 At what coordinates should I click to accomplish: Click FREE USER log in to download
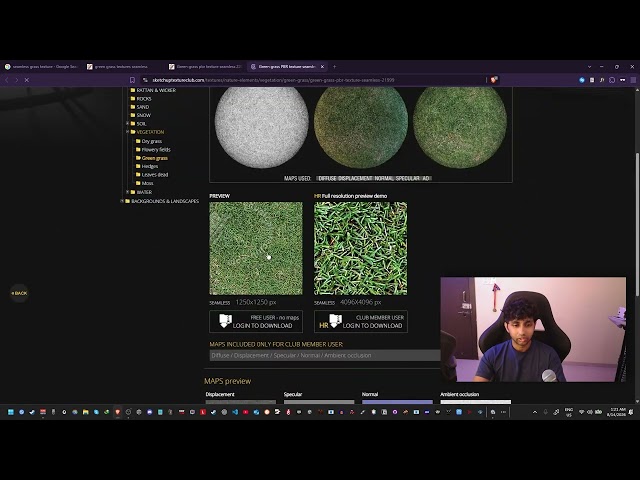[x=256, y=322]
